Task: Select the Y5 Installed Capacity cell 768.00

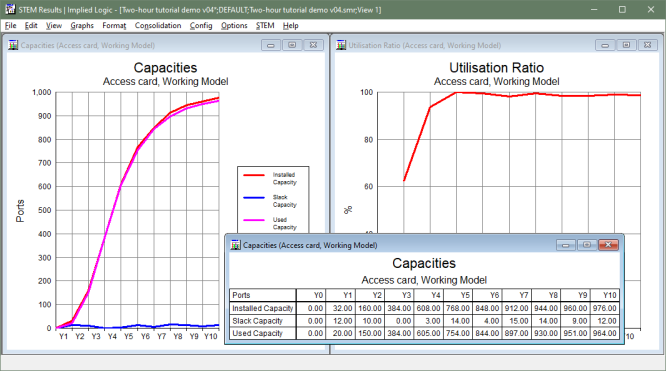Action: click(457, 309)
